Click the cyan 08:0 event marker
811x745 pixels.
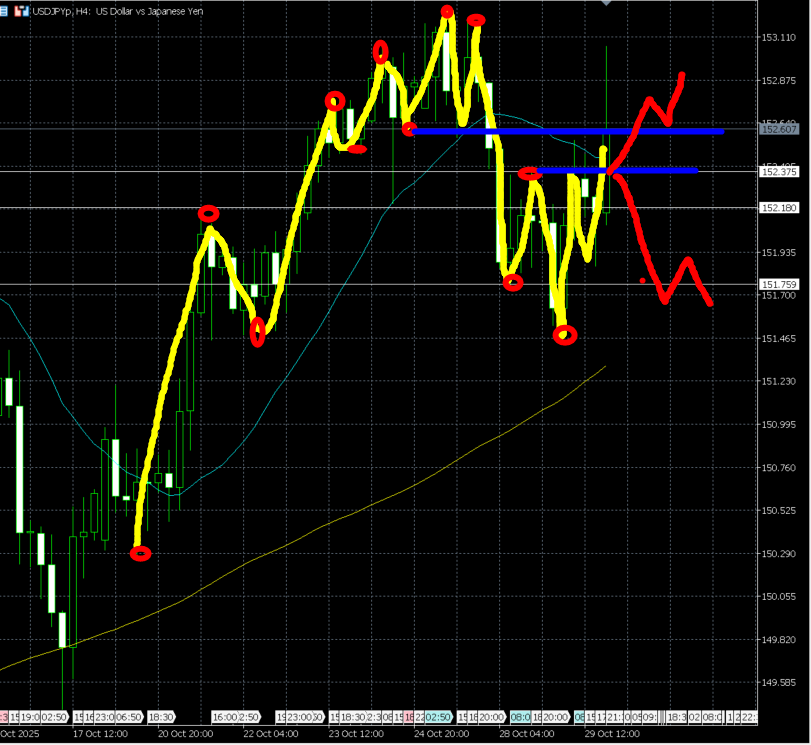pos(521,717)
